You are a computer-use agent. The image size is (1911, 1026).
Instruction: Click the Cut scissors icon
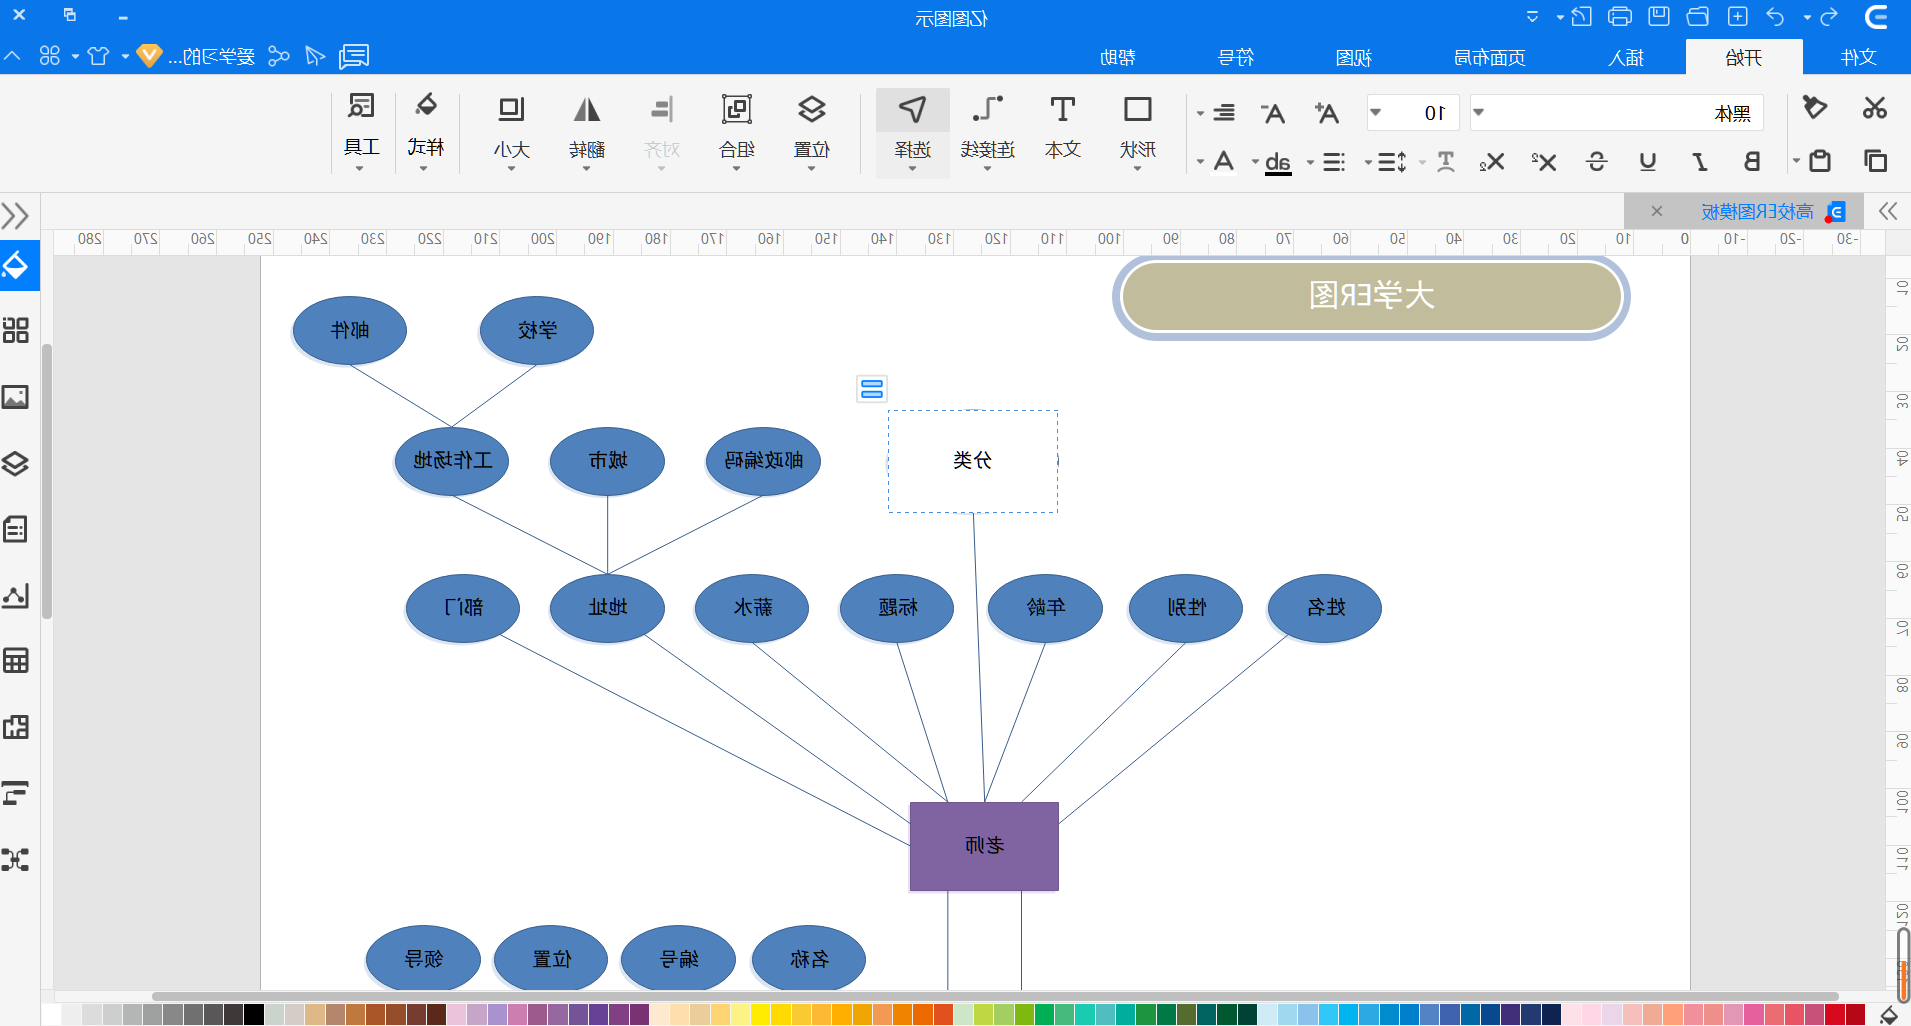1874,108
